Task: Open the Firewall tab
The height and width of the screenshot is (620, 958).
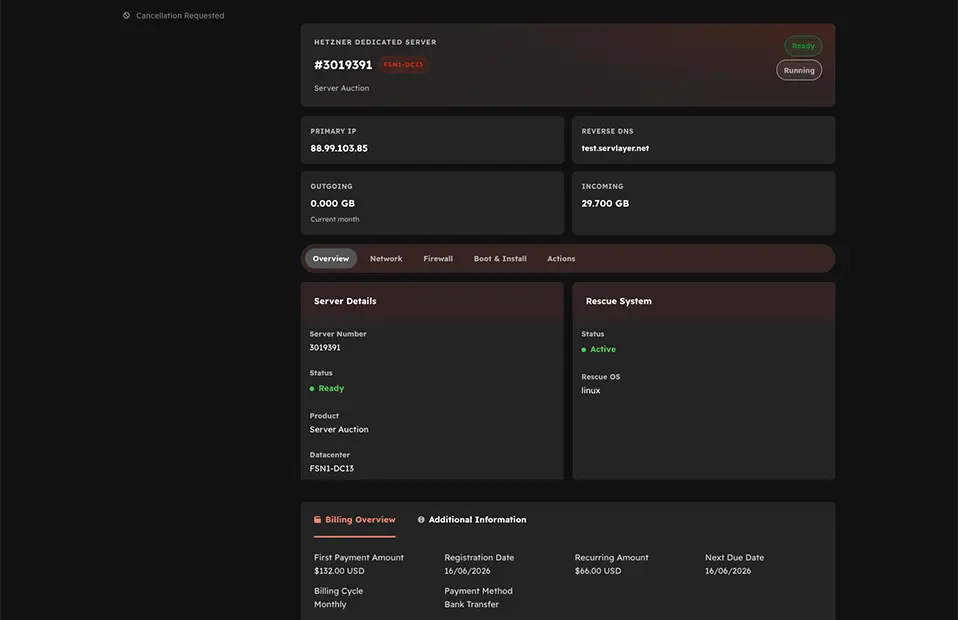Action: point(438,258)
